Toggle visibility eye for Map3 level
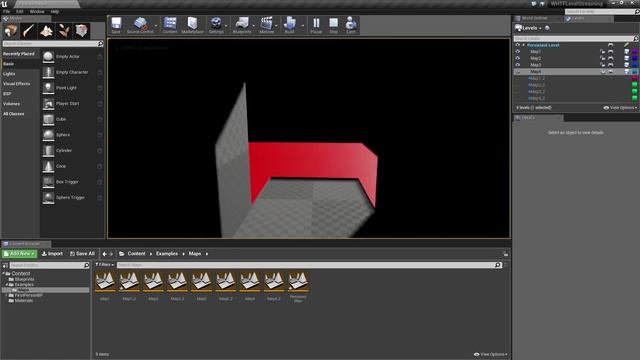The image size is (640, 360). 518,65
